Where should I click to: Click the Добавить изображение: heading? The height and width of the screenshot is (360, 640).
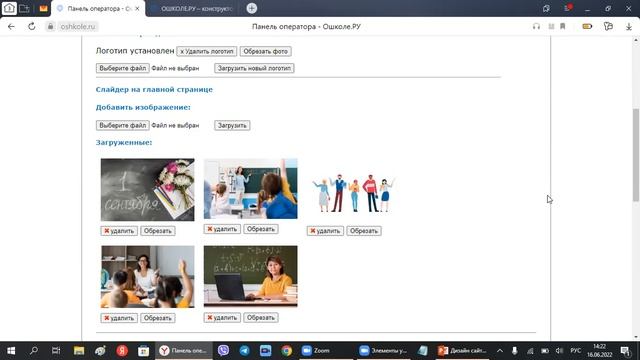point(143,107)
